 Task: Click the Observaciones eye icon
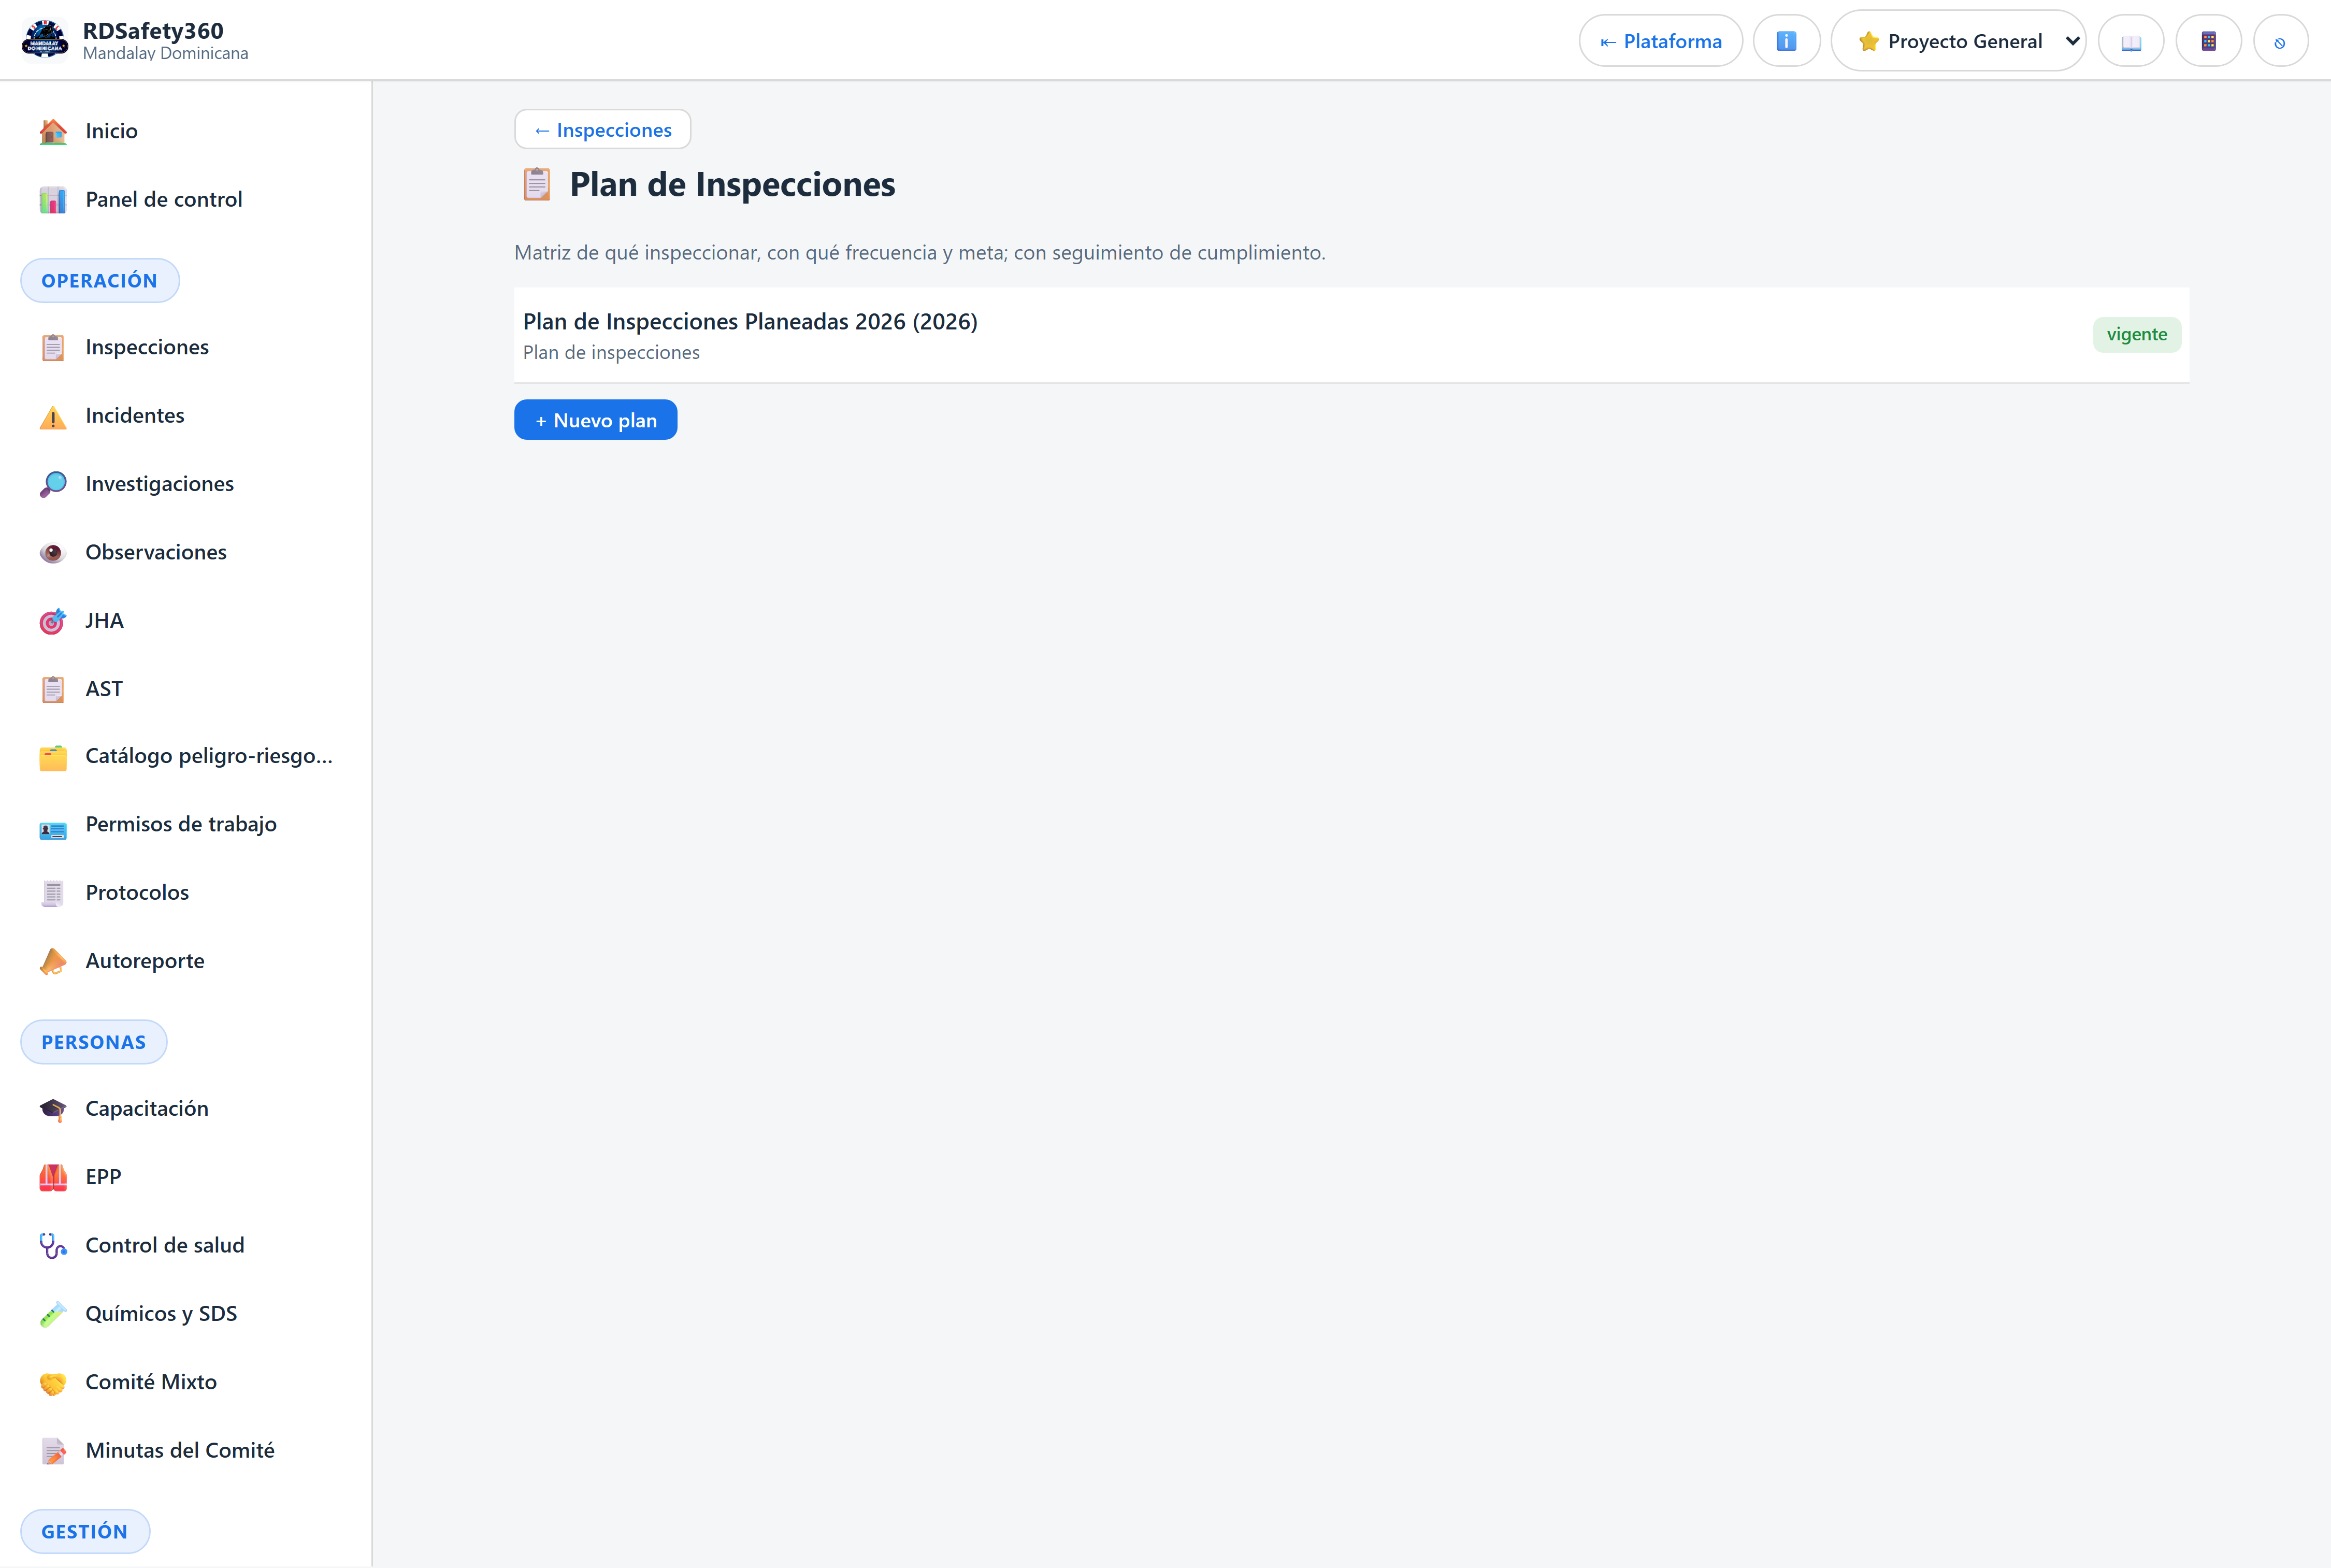pyautogui.click(x=53, y=552)
